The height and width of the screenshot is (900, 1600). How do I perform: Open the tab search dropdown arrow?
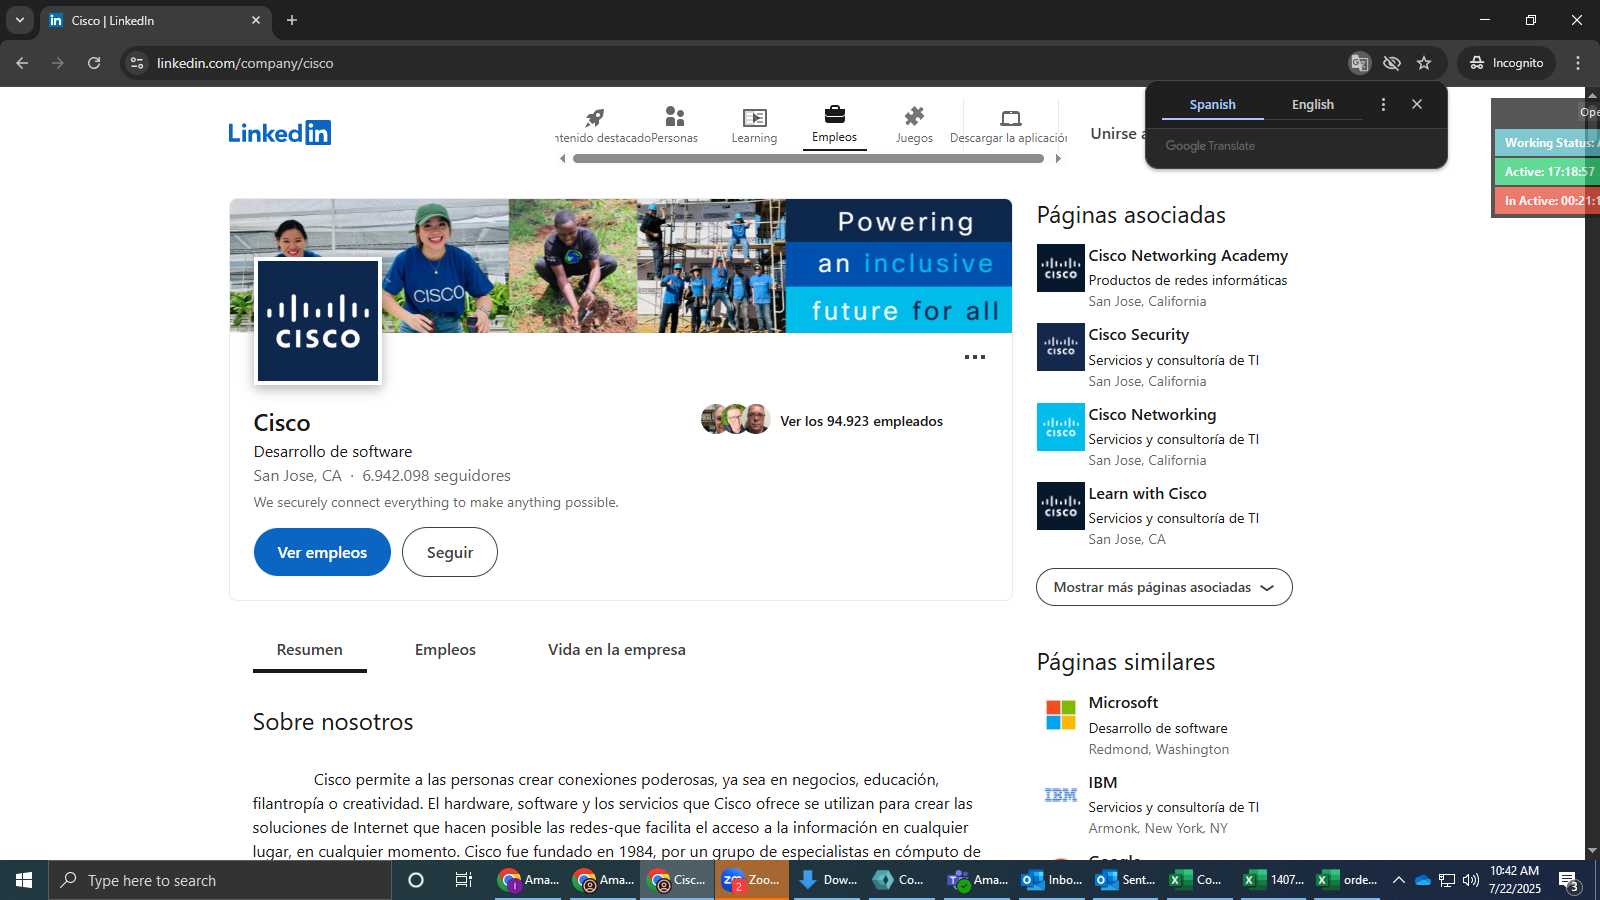(20, 20)
